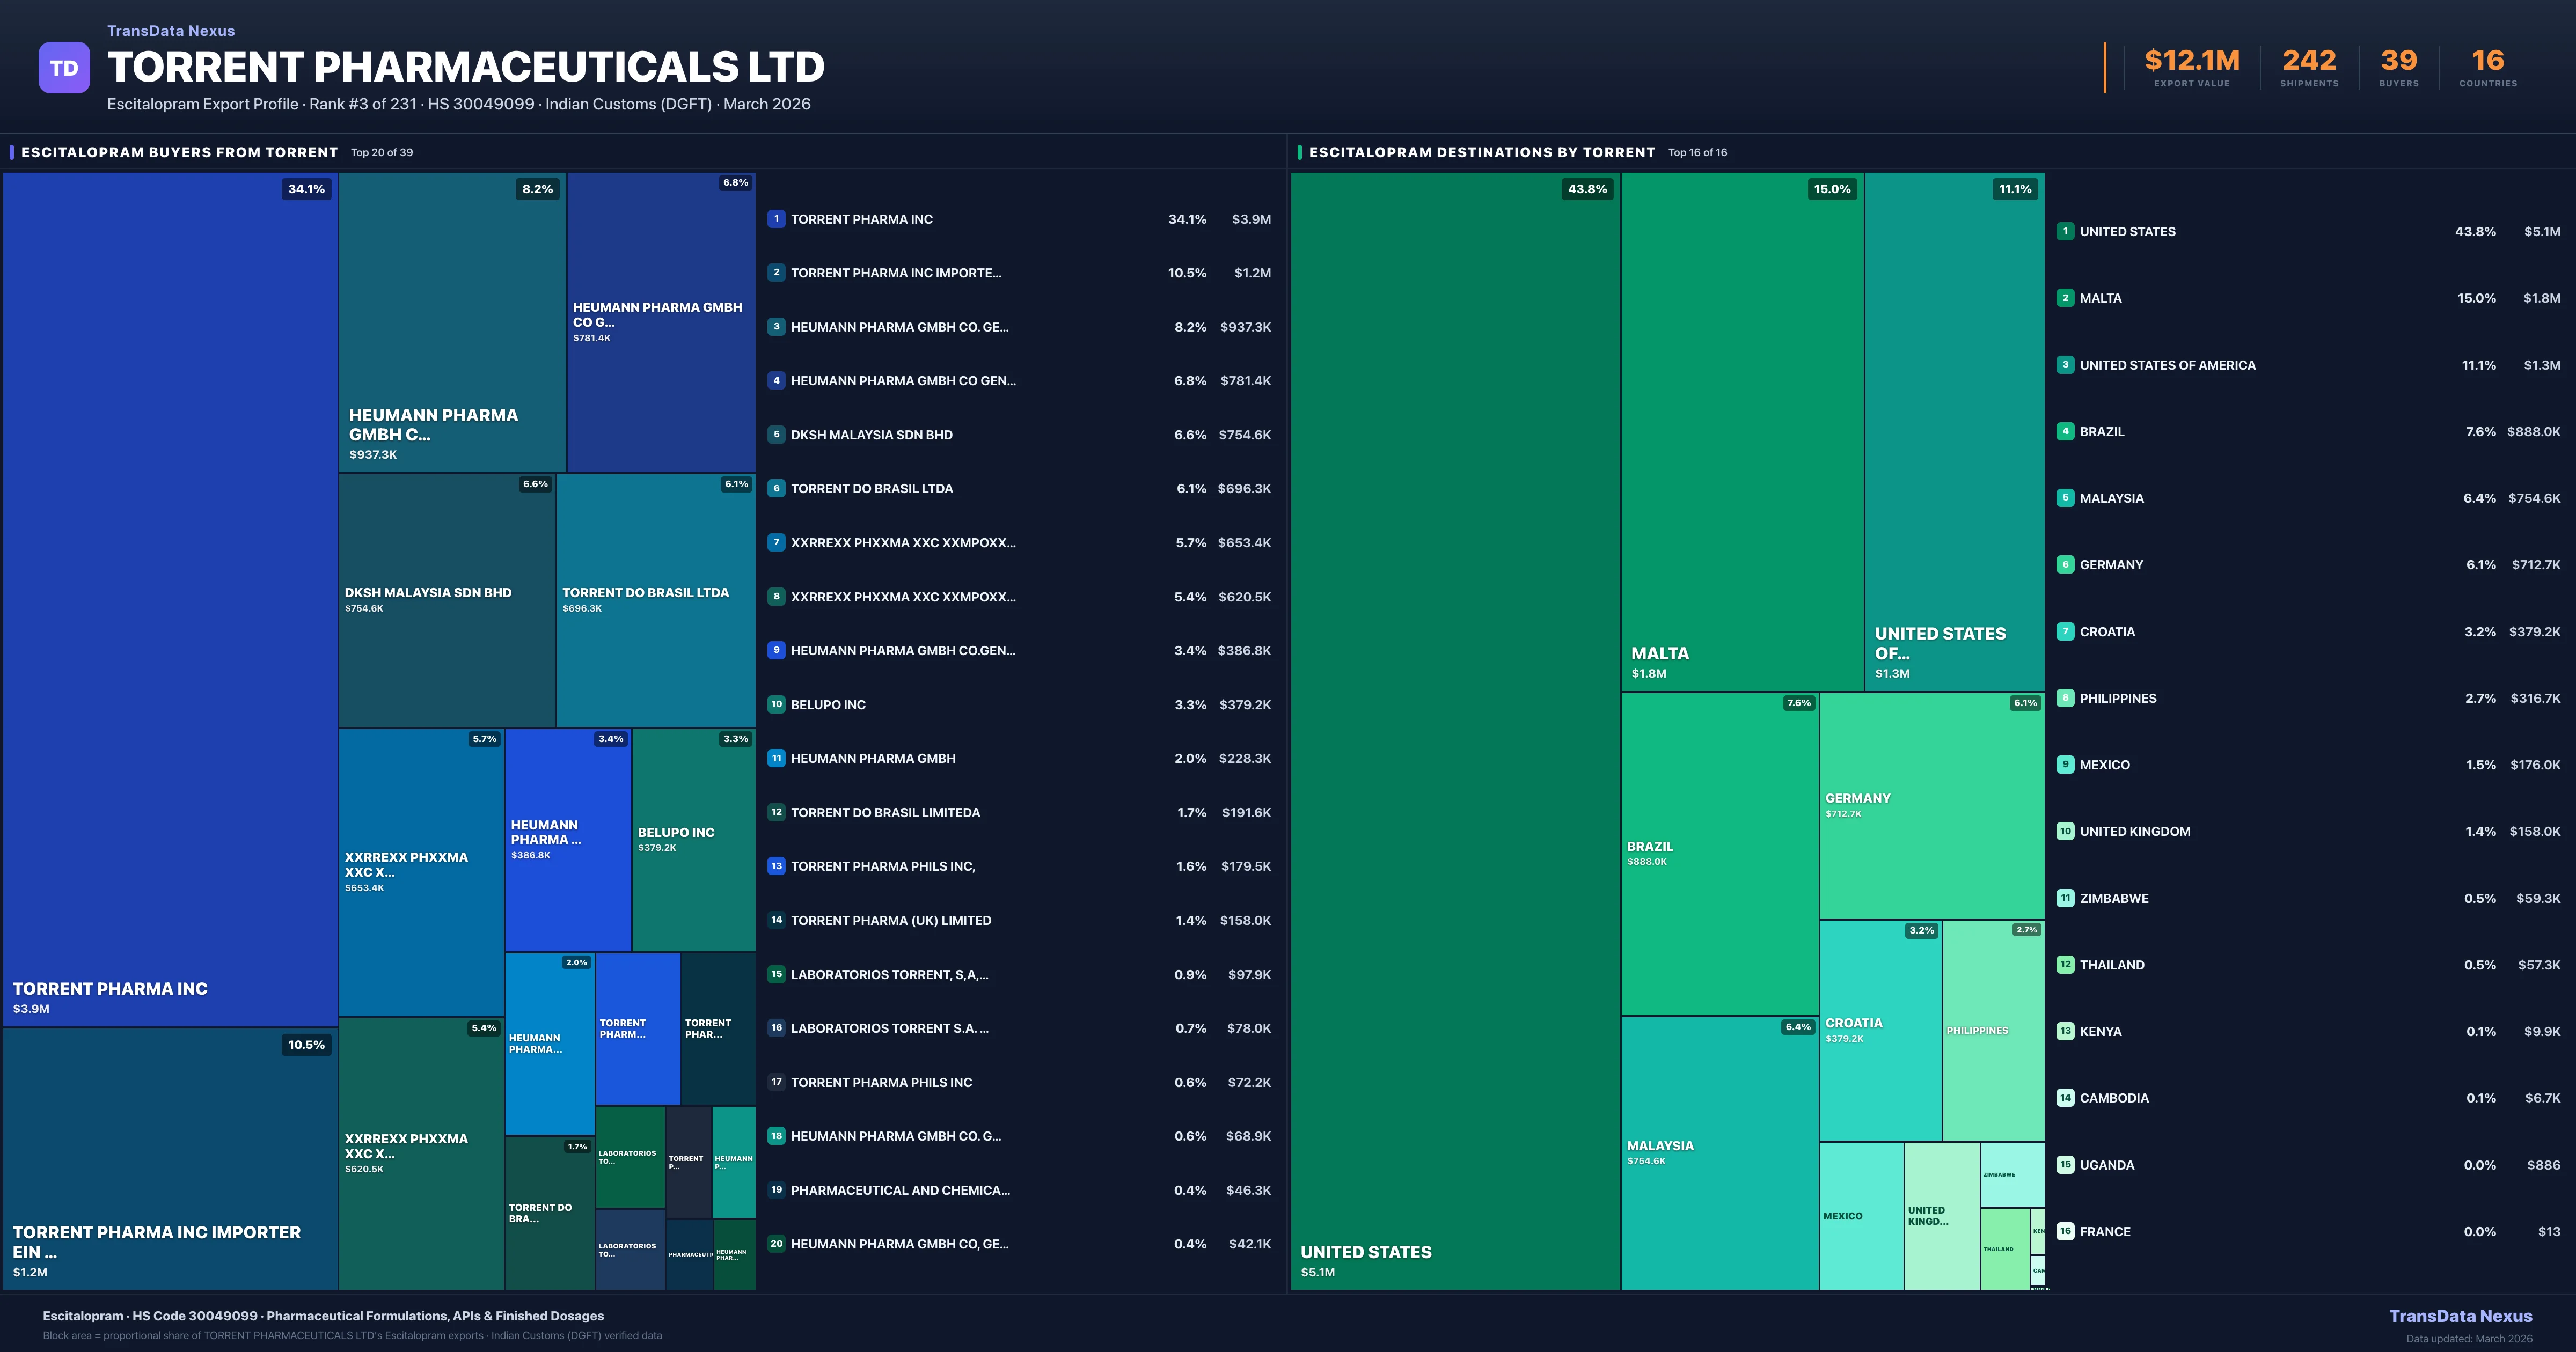Select the $12.1M Export Value stat
Screen dimensions: 2576x1352
(2190, 66)
